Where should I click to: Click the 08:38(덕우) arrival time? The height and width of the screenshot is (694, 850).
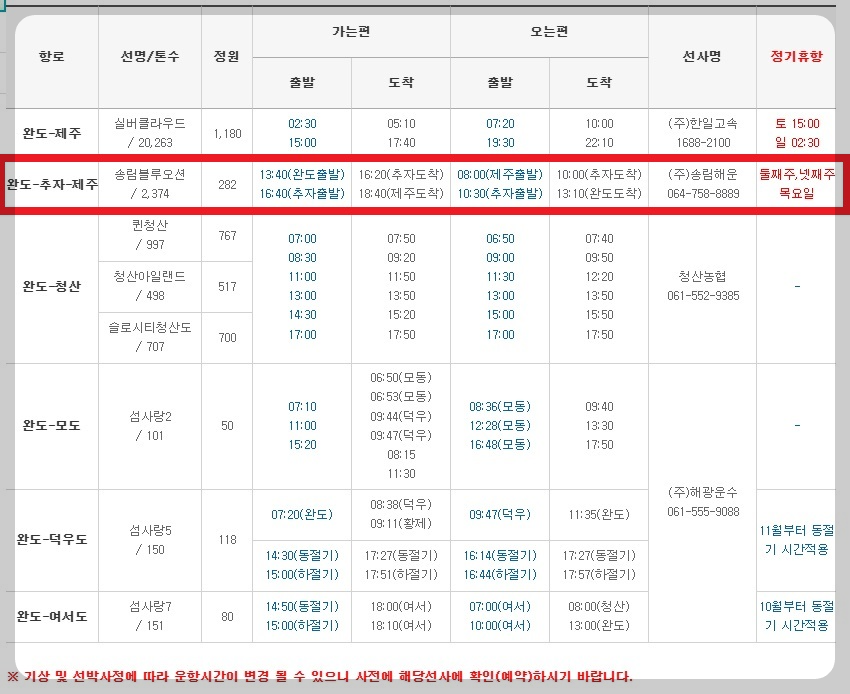401,505
